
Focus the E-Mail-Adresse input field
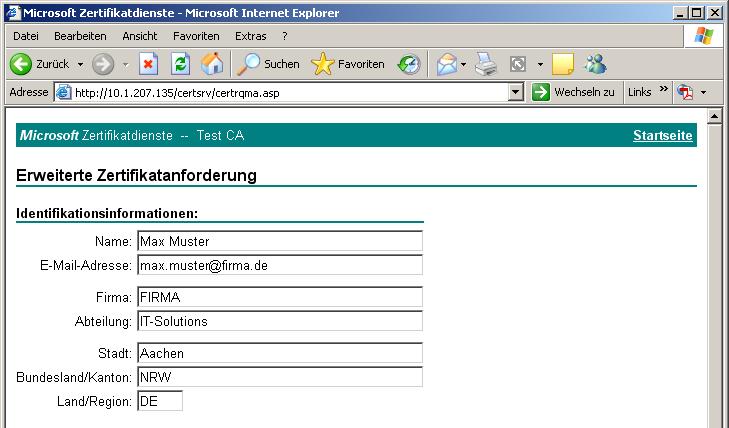pyautogui.click(x=279, y=265)
